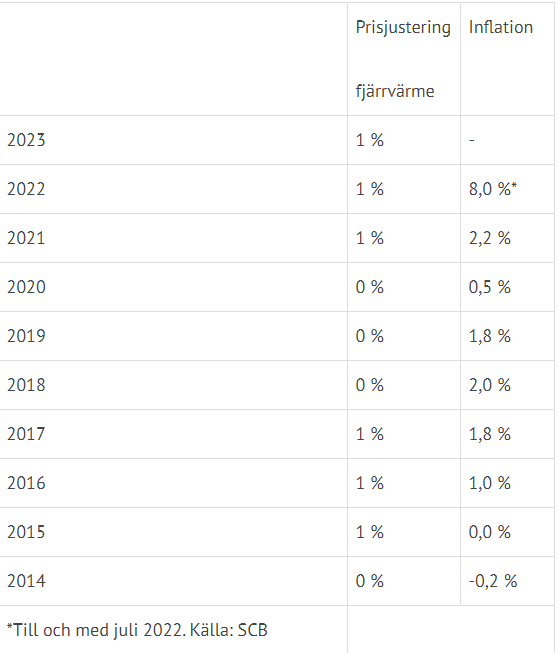559x653 pixels.
Task: Click the 0,5 % inflation value
Action: click(489, 287)
